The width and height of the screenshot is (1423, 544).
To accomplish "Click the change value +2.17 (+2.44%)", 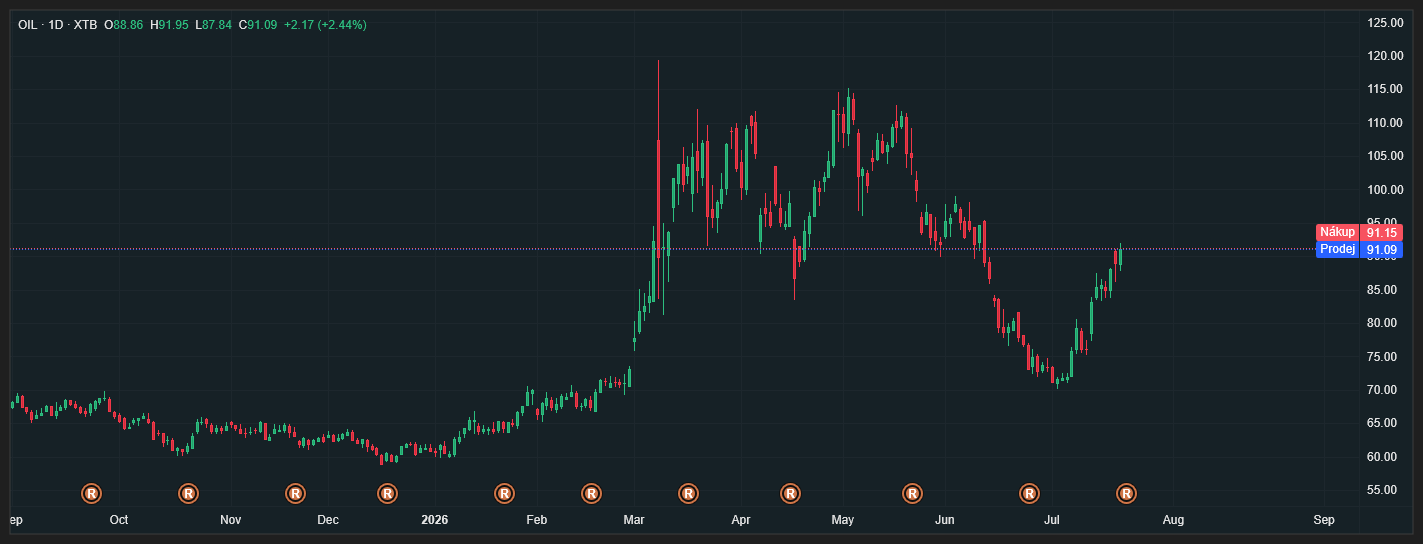I will (x=325, y=24).
